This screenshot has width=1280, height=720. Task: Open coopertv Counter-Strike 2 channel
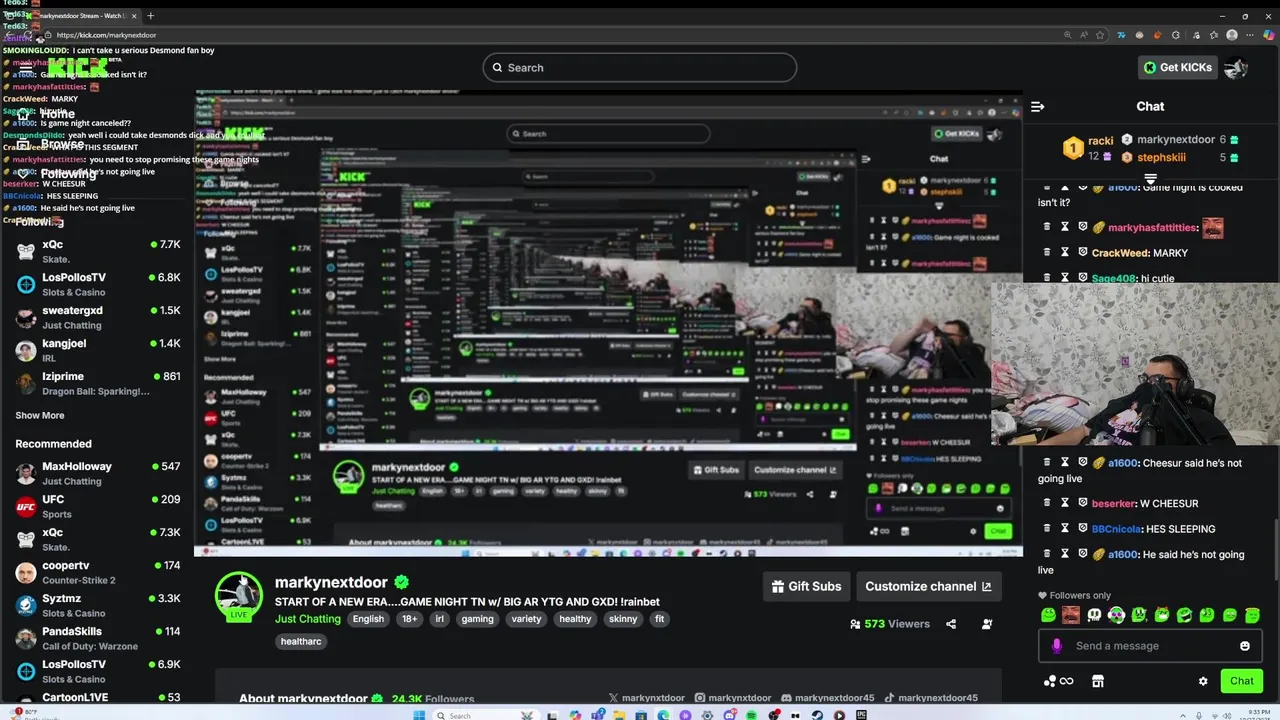97,572
